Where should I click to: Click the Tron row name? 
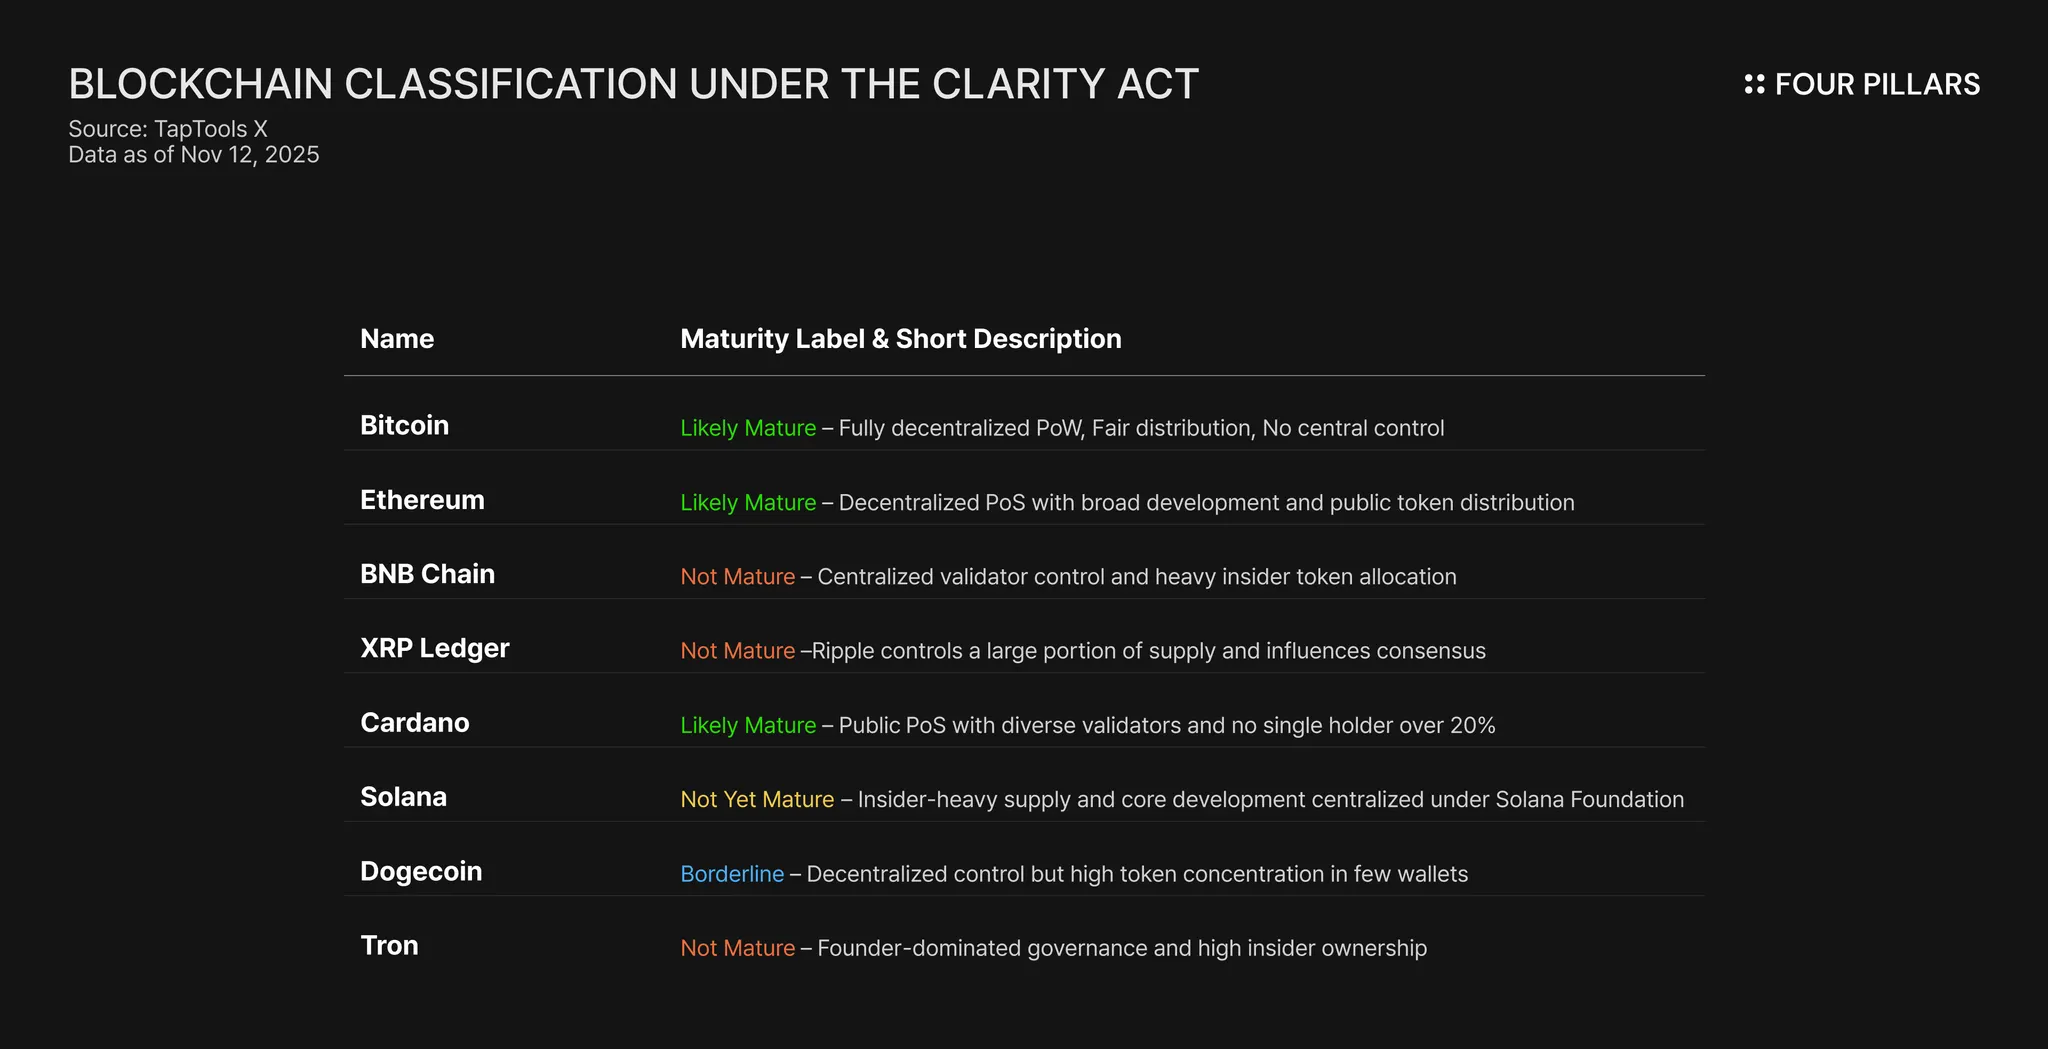click(x=389, y=946)
